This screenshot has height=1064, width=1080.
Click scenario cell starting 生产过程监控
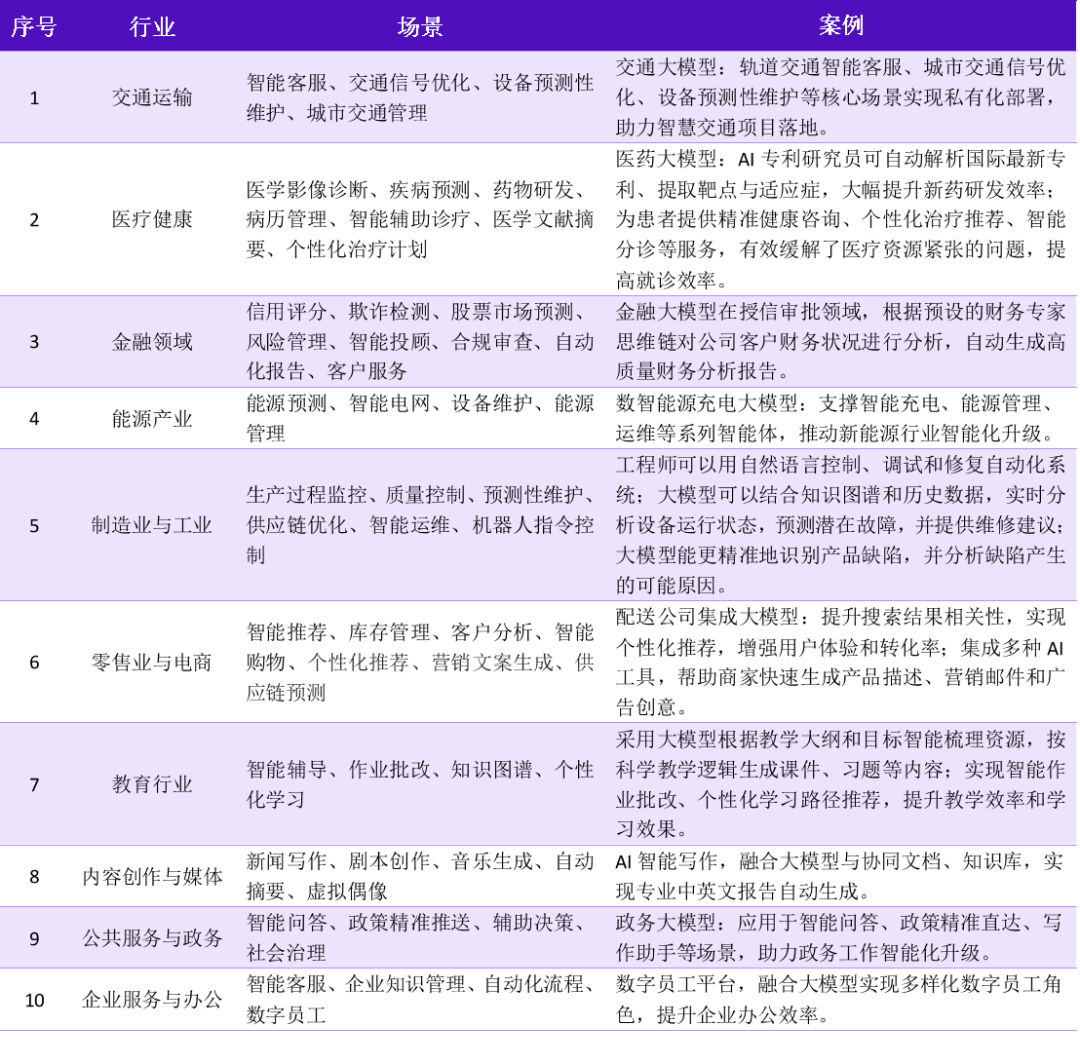420,525
